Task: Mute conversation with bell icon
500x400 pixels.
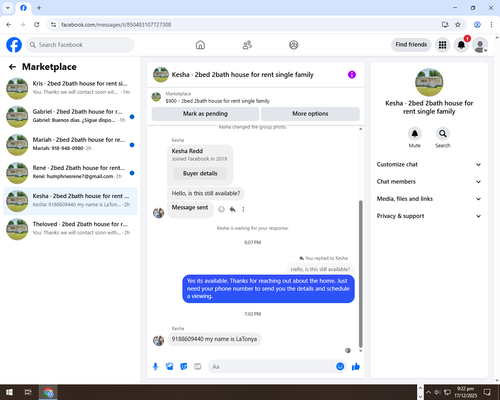Action: point(415,134)
